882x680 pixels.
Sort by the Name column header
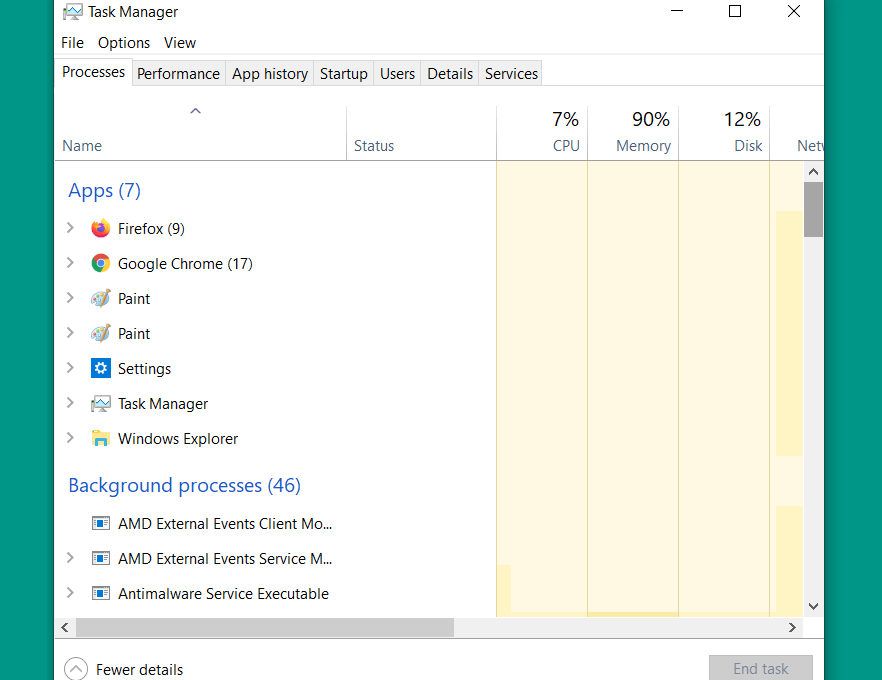point(200,133)
